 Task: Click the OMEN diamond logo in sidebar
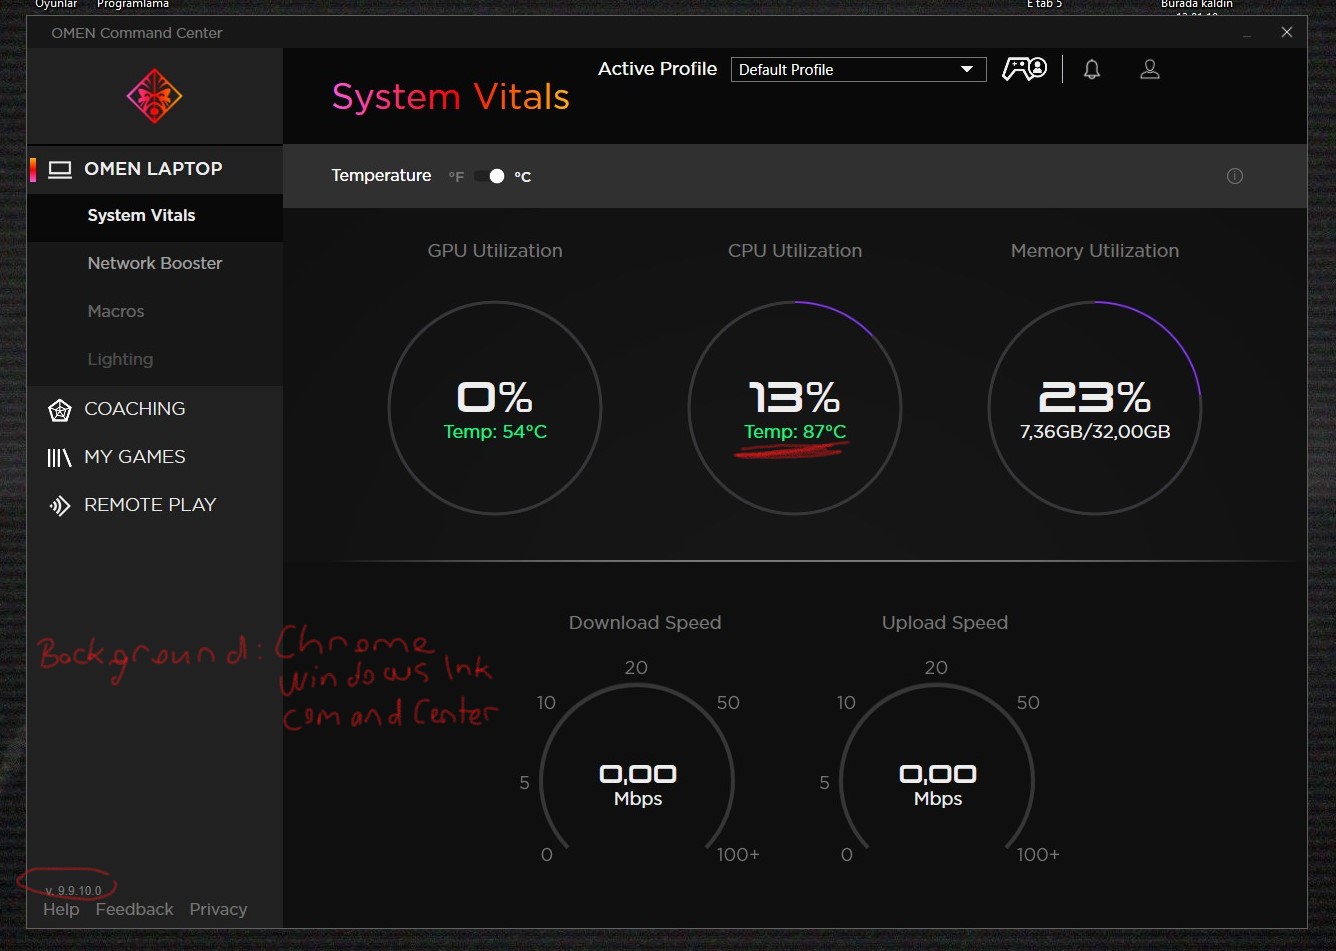coord(154,96)
